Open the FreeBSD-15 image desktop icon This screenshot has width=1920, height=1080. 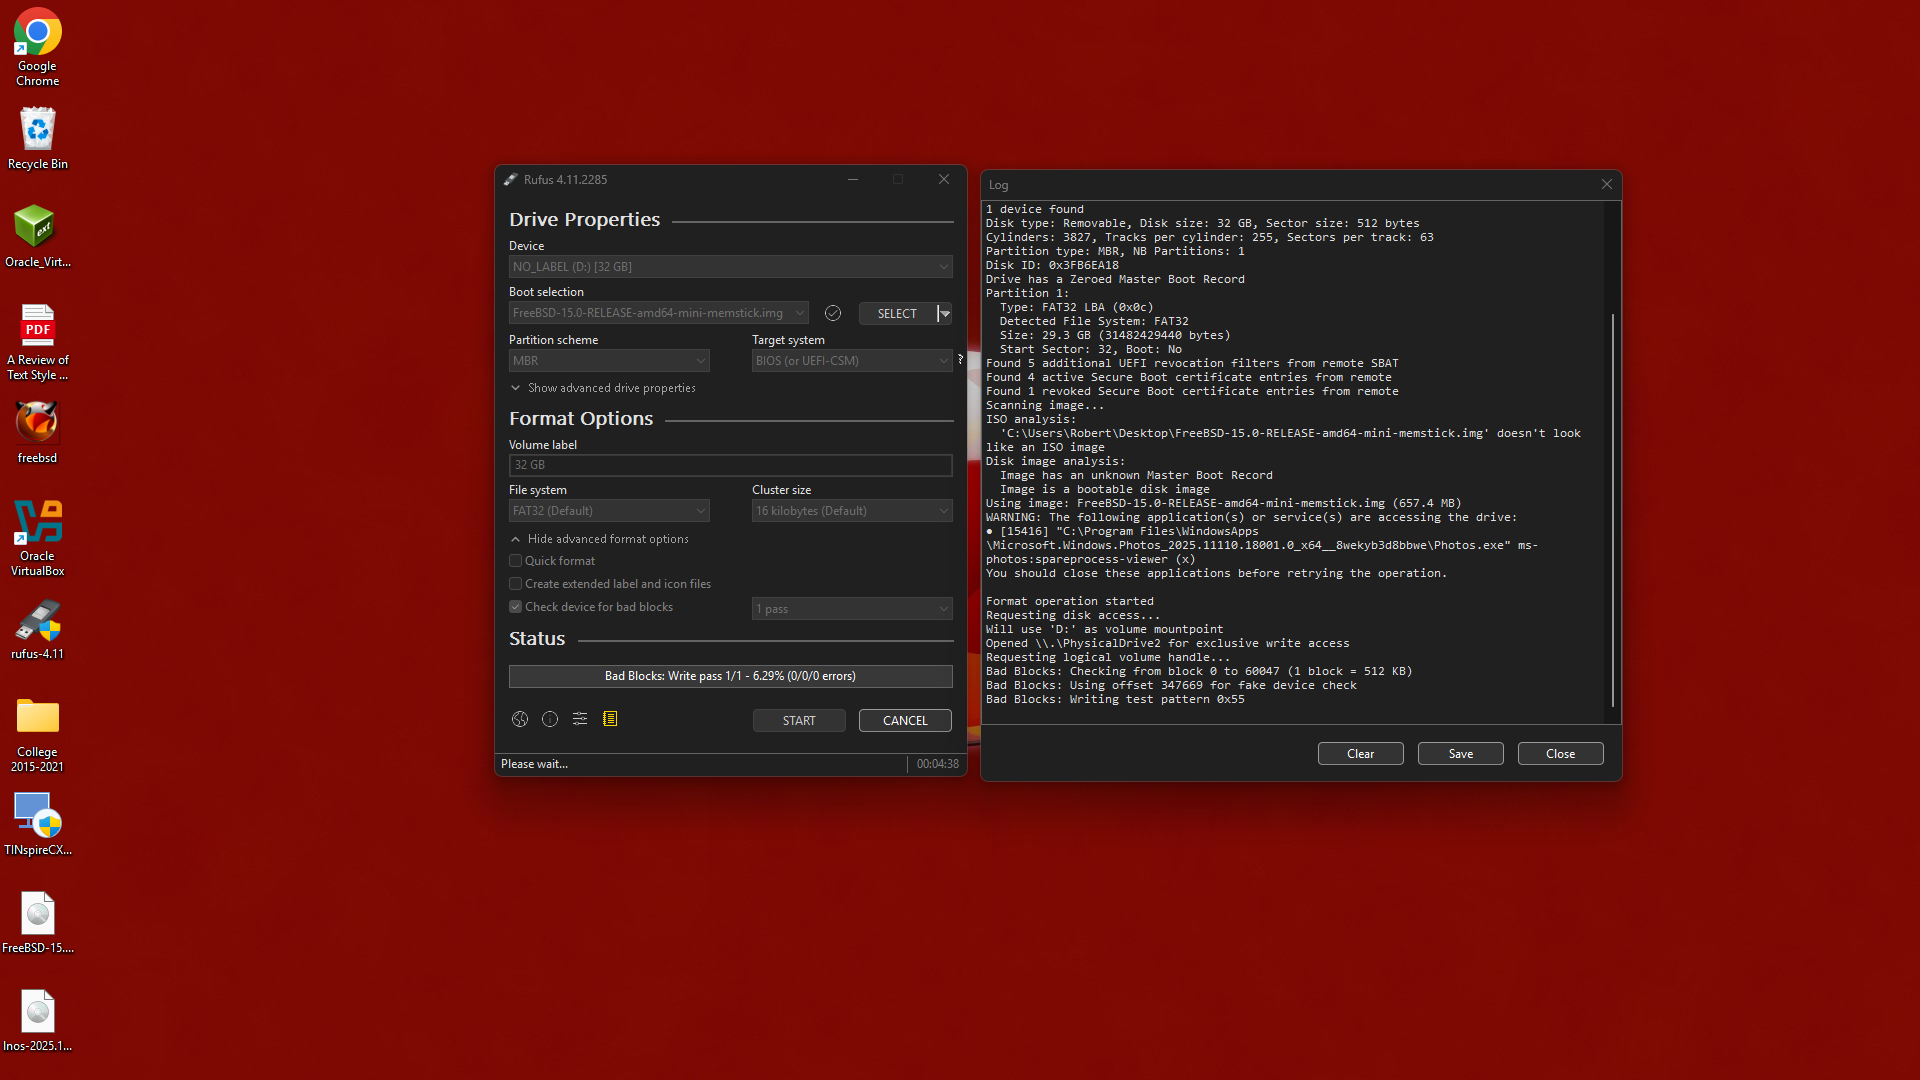click(37, 913)
